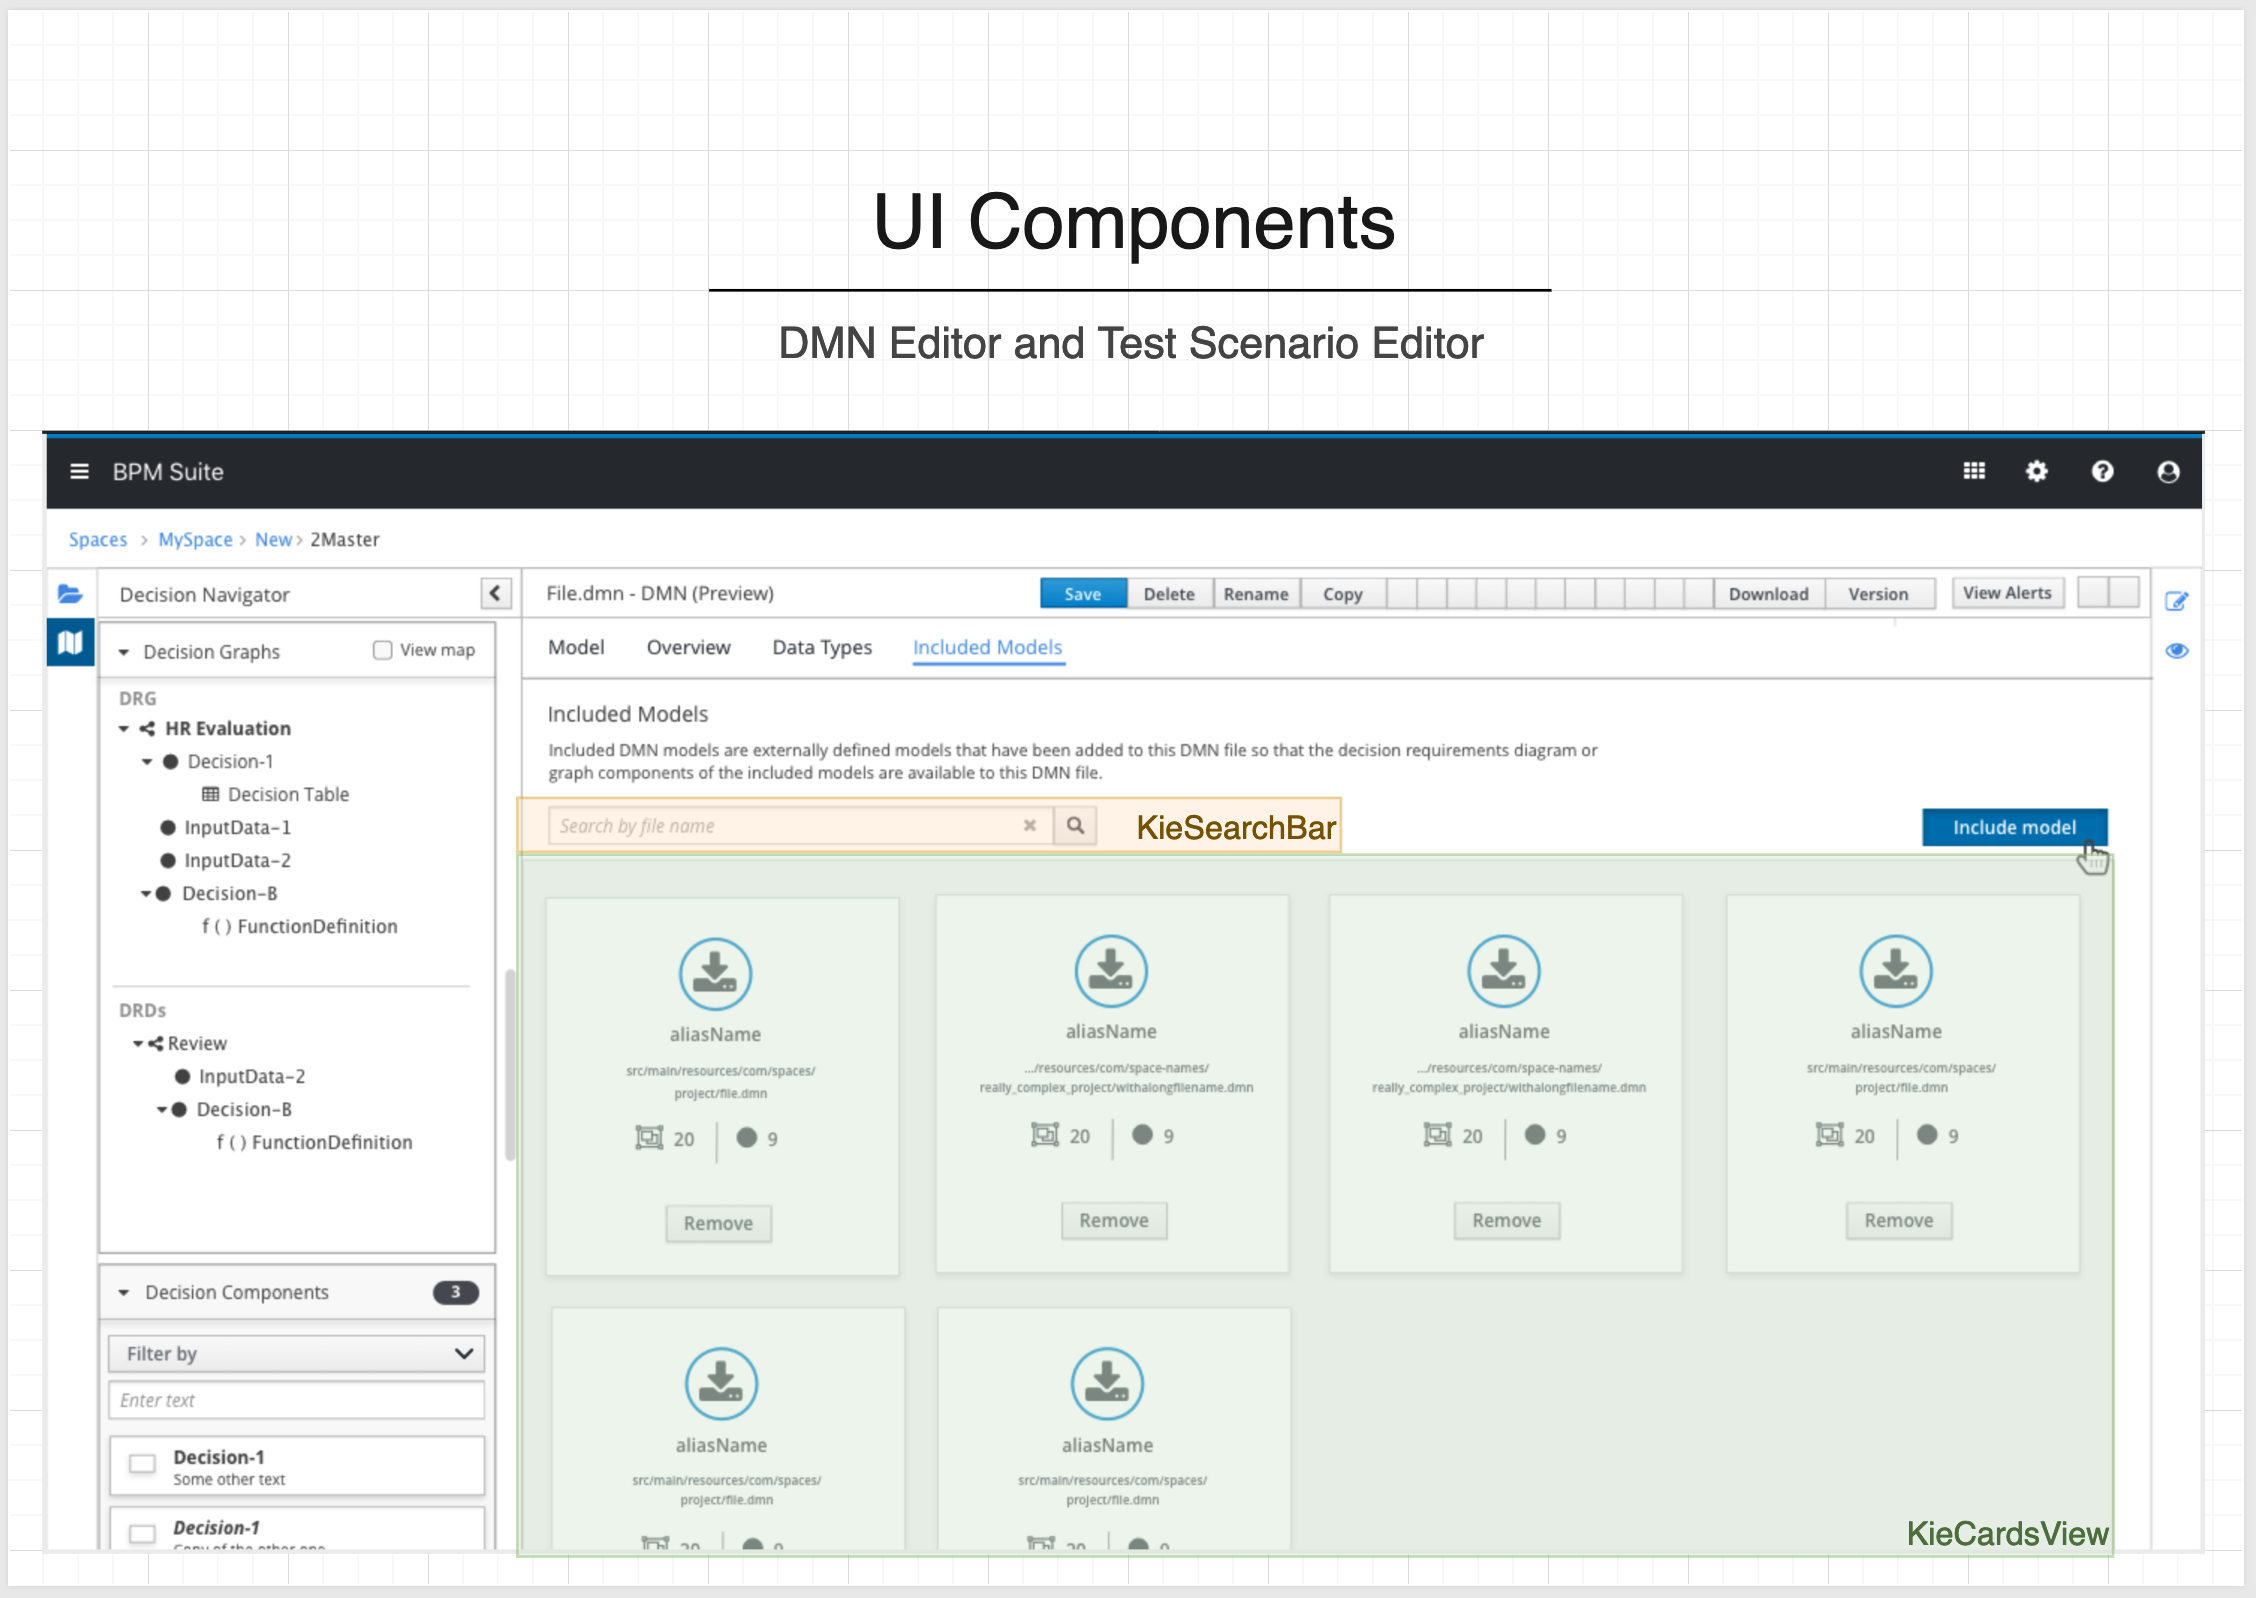Switch to the Overview tab
This screenshot has height=1598, width=2256.
click(x=688, y=648)
